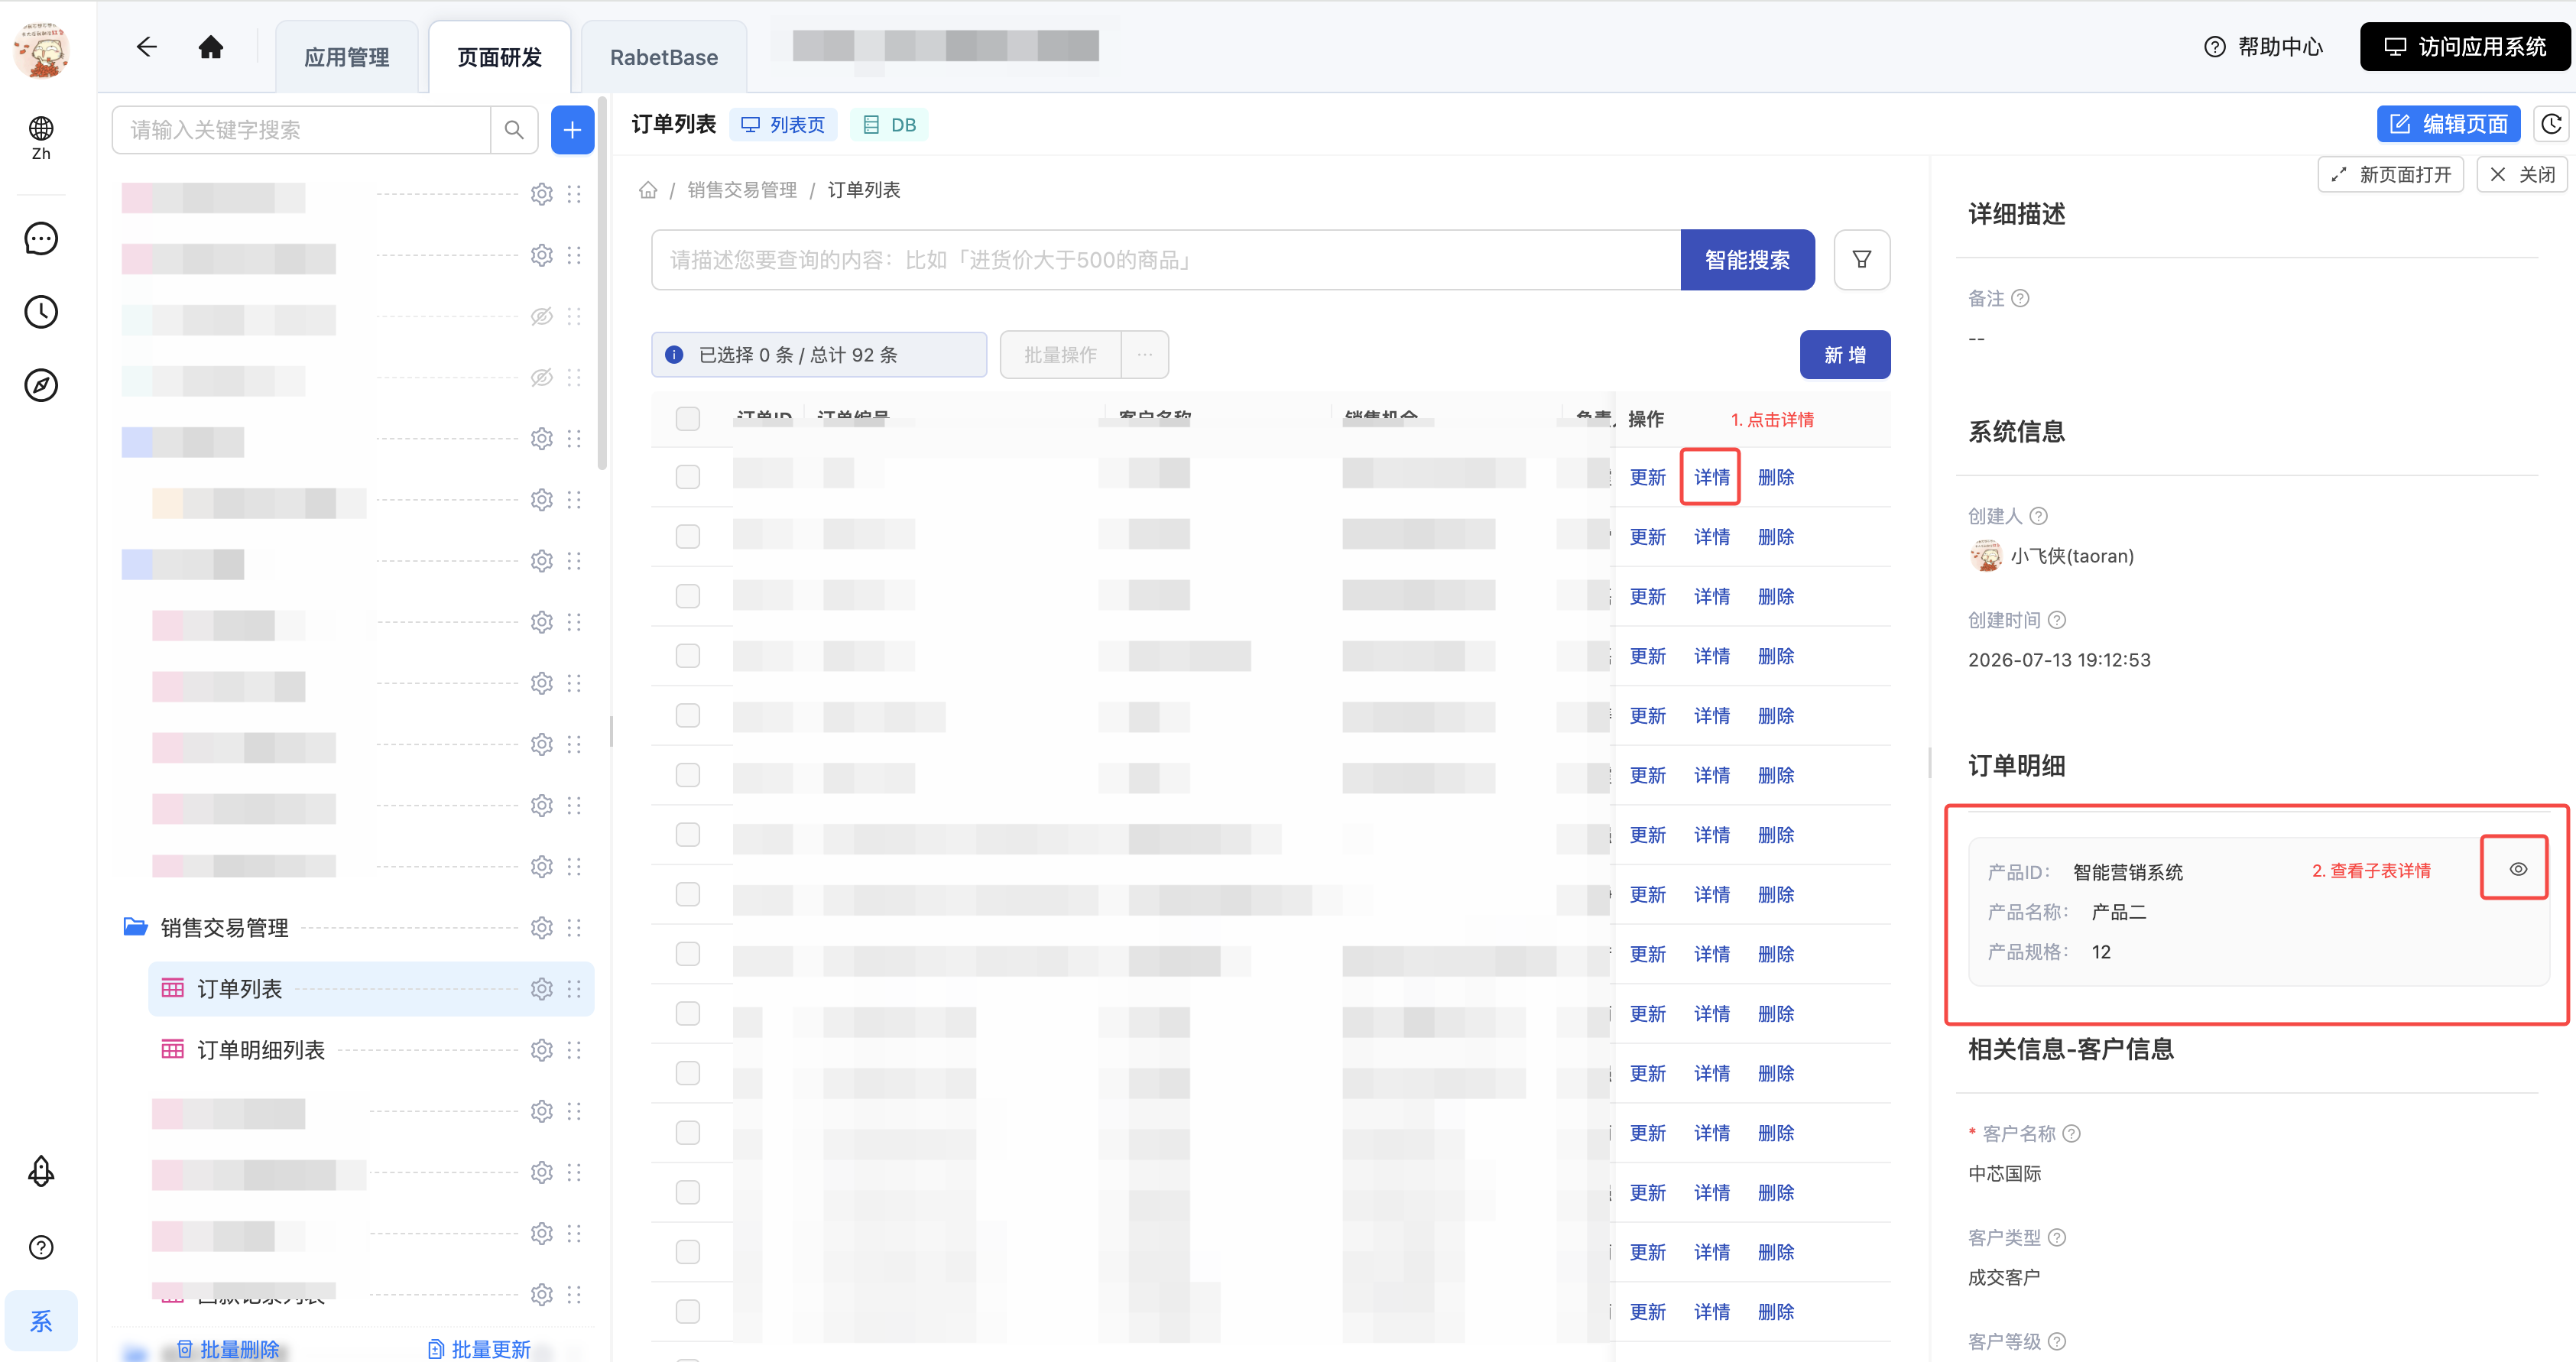Click 批量删除 at sidebar bottom
2576x1362 pixels.
click(x=229, y=1349)
